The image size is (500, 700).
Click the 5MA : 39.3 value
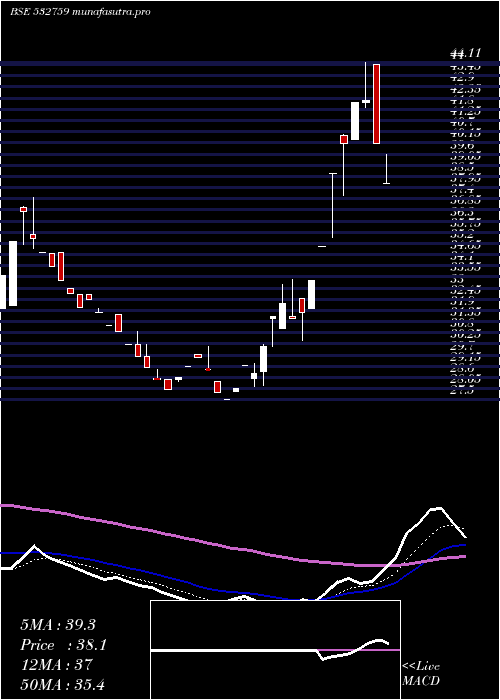tap(58, 625)
